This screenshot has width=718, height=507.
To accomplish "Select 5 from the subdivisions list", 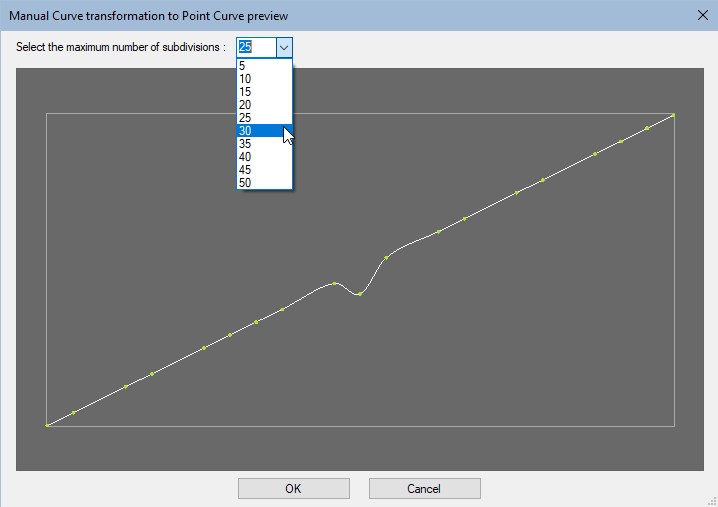I will tap(264, 66).
